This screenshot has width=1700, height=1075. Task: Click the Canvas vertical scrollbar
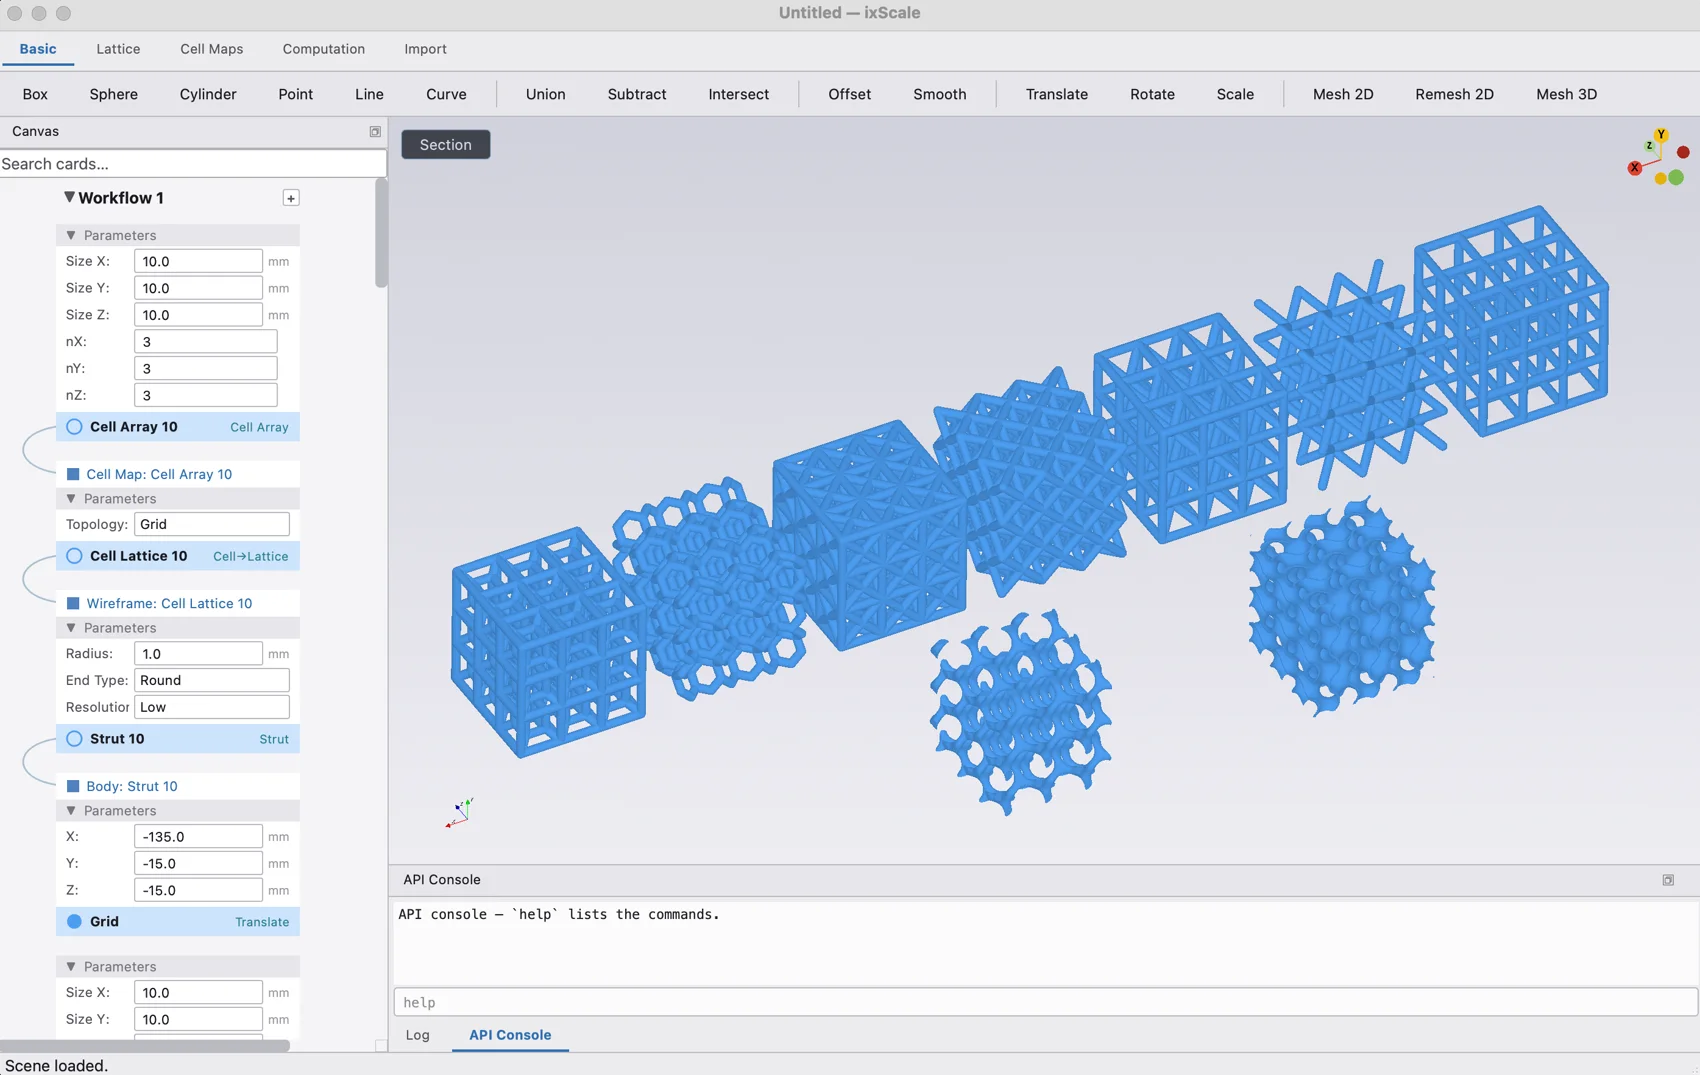click(381, 235)
